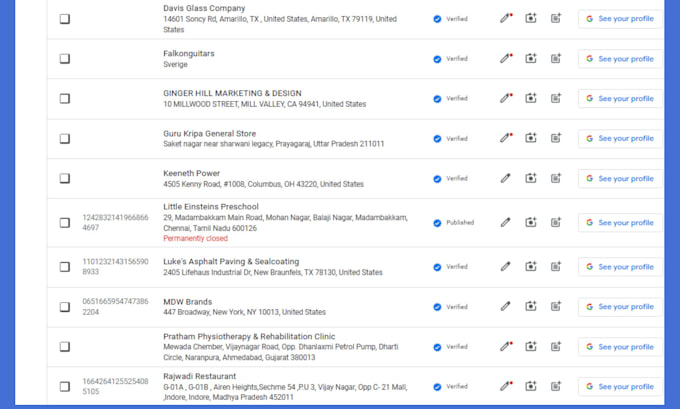The image size is (680, 409).
Task: Edit Luke's Asphalt Paving & Sealcoating profile
Action: coord(505,266)
